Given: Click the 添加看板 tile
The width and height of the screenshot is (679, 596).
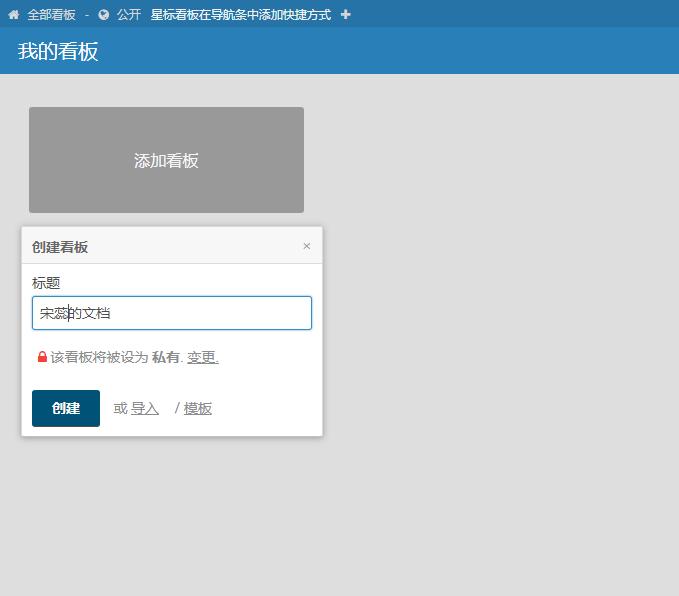Looking at the screenshot, I should (166, 160).
